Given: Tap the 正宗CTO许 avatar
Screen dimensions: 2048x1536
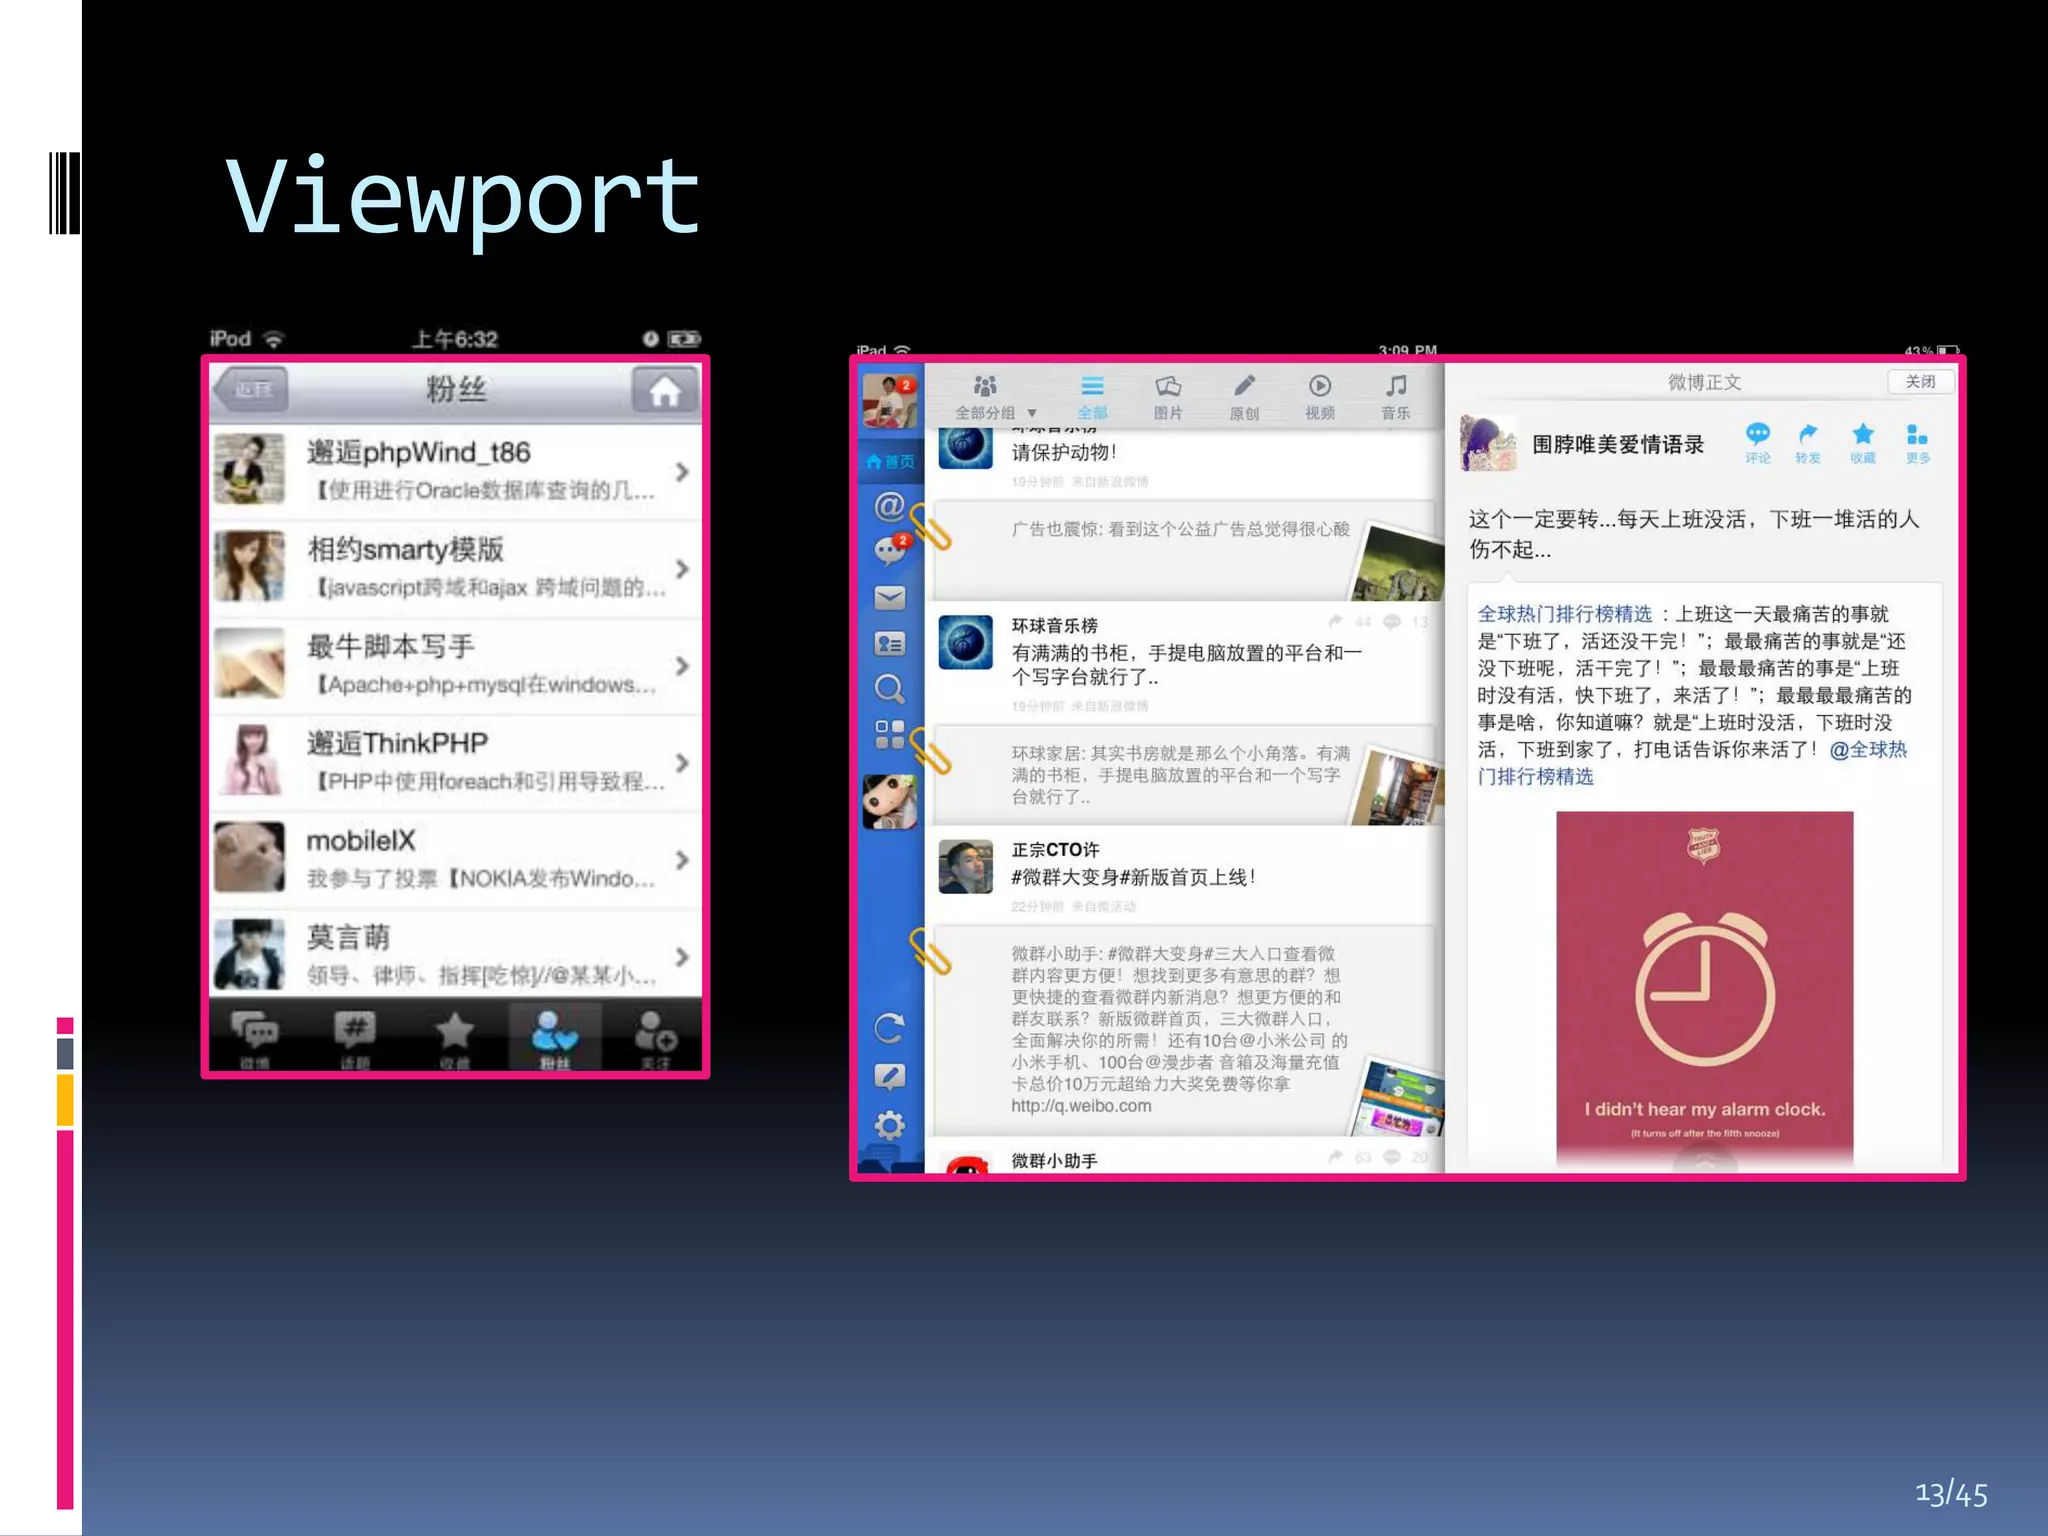Looking at the screenshot, I should [x=965, y=866].
